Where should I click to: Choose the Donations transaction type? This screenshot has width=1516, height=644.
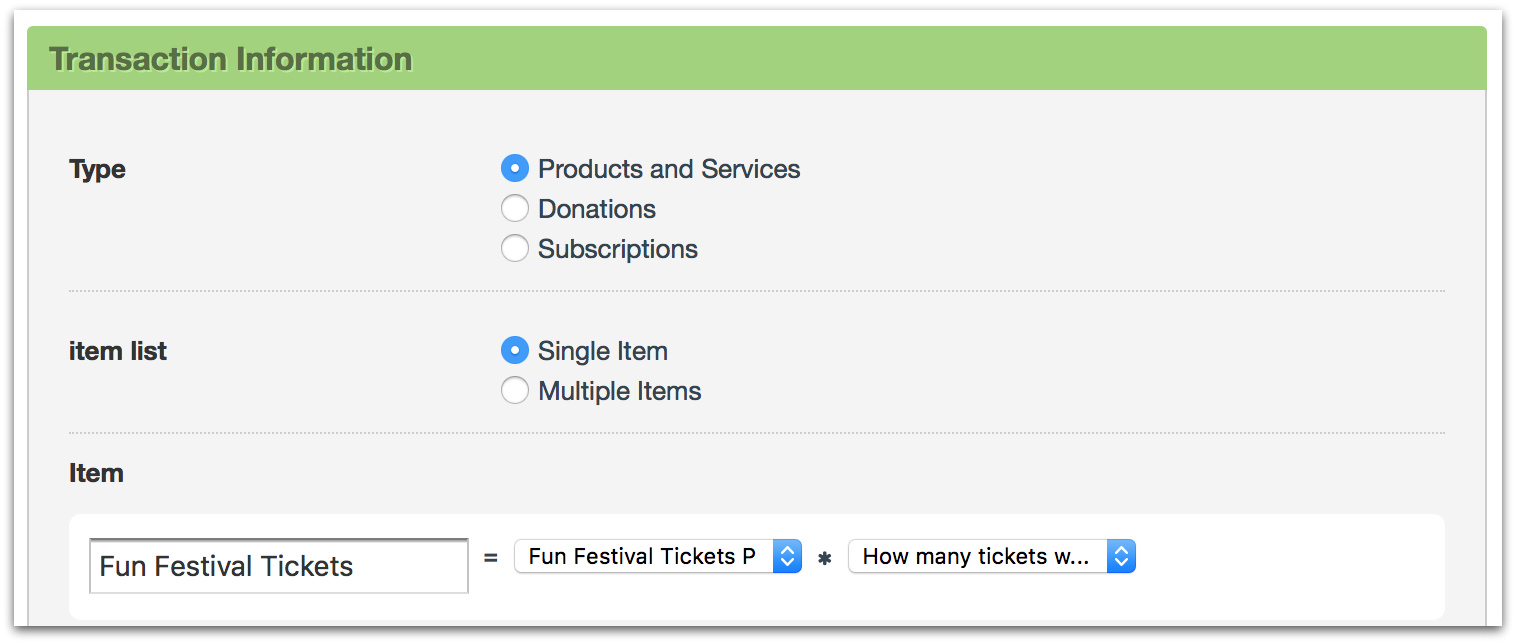514,209
